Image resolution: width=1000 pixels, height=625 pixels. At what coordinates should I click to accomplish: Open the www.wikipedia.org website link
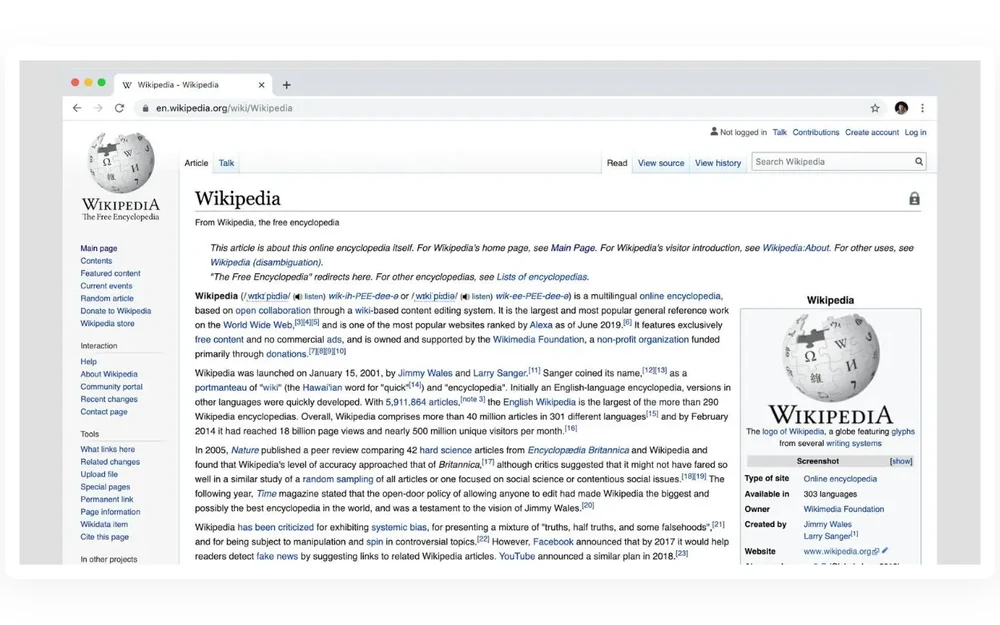pyautogui.click(x=837, y=551)
